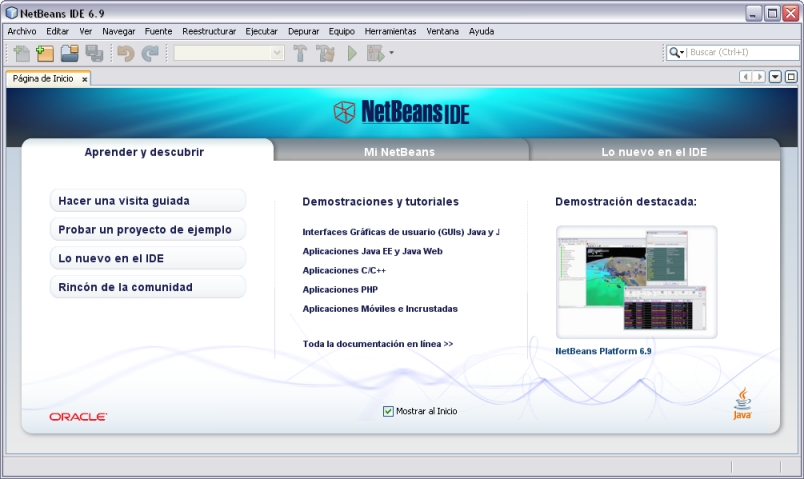Open Aplicaciones PHP tutorial link
The height and width of the screenshot is (479, 804).
(x=340, y=290)
